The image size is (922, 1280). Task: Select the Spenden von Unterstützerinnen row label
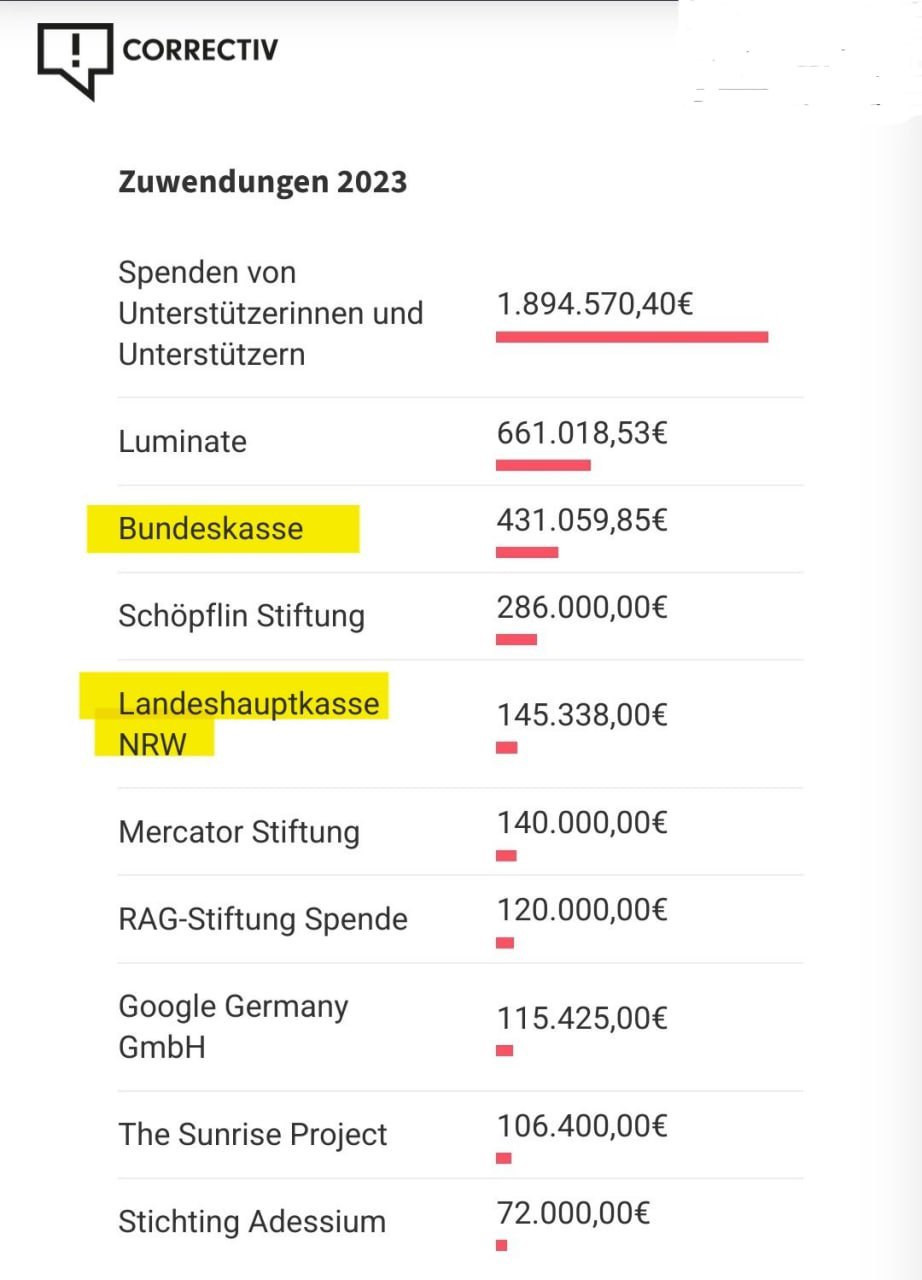click(270, 313)
